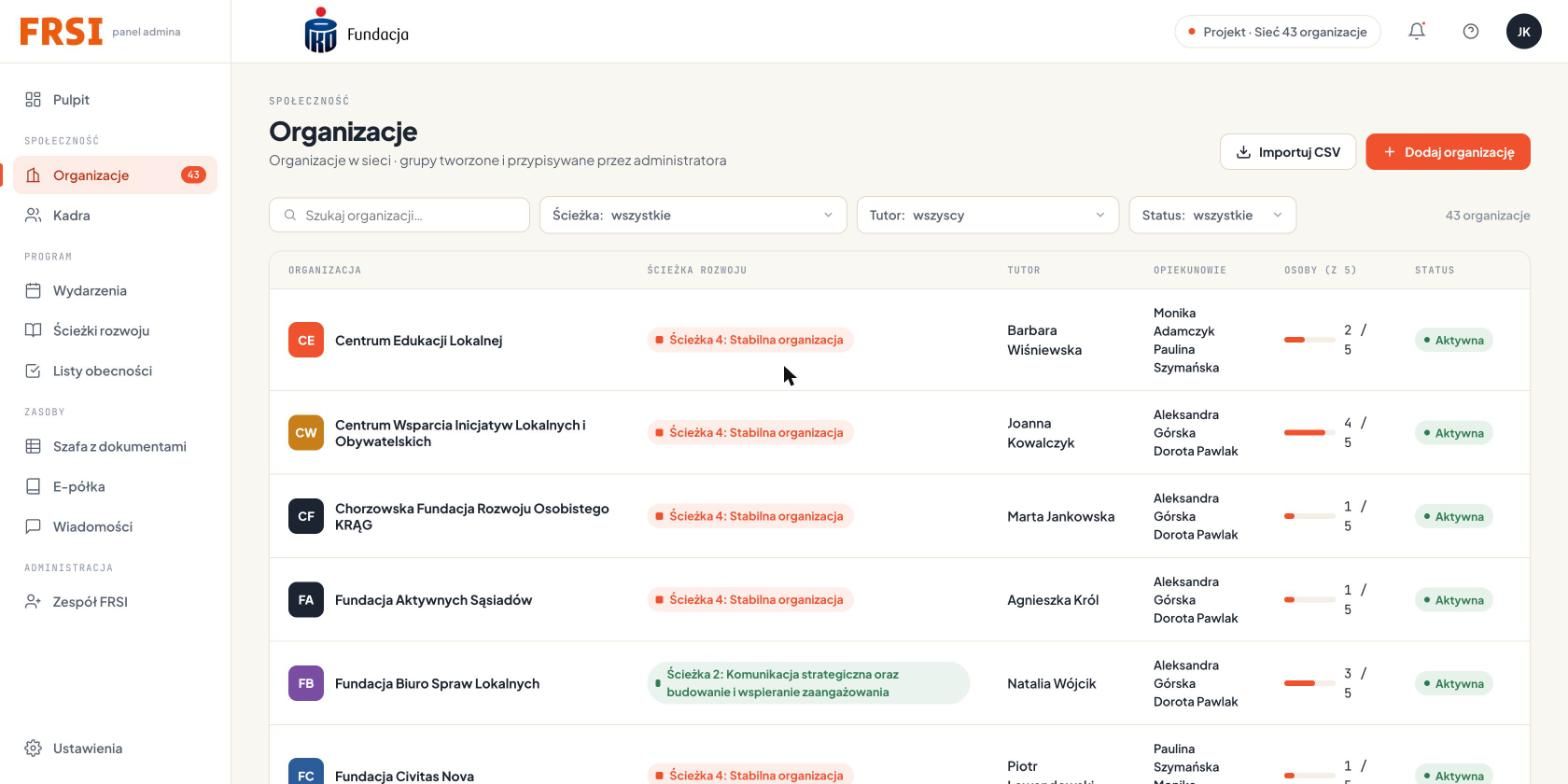The height and width of the screenshot is (784, 1568).
Task: Click the Dodaj organizację button
Action: [1448, 152]
